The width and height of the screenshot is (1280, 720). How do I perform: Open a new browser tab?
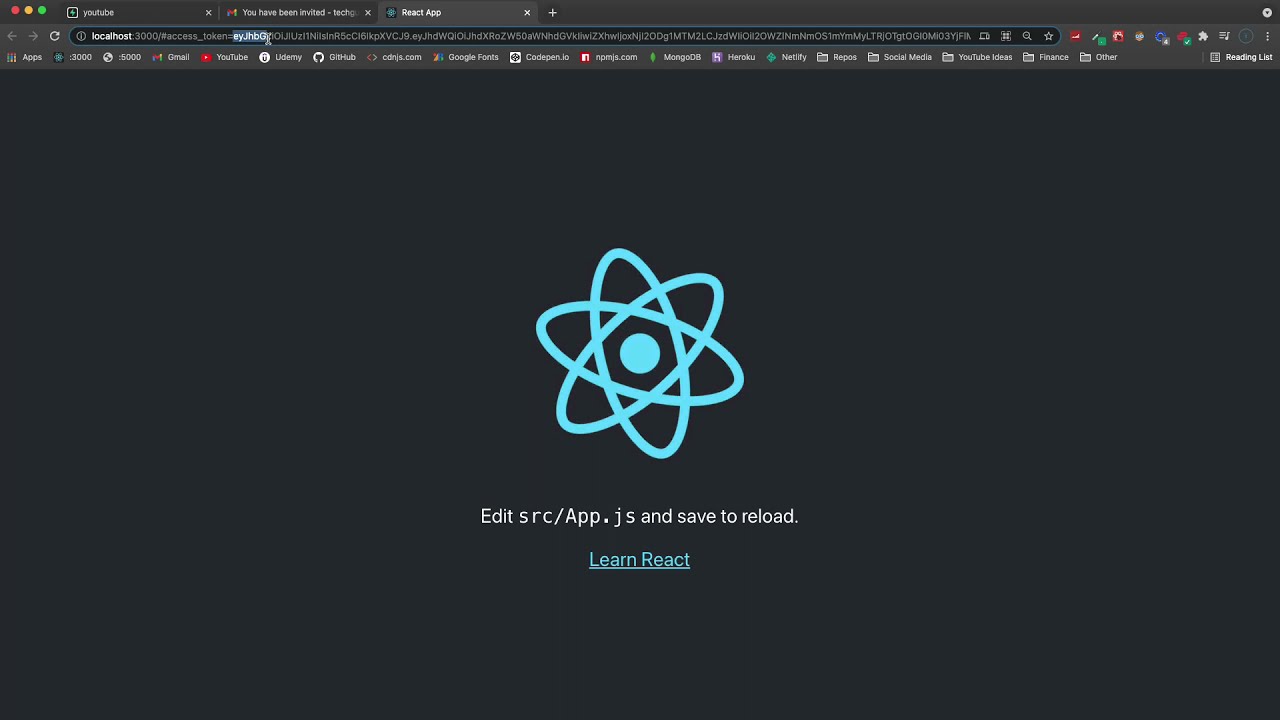pyautogui.click(x=552, y=13)
